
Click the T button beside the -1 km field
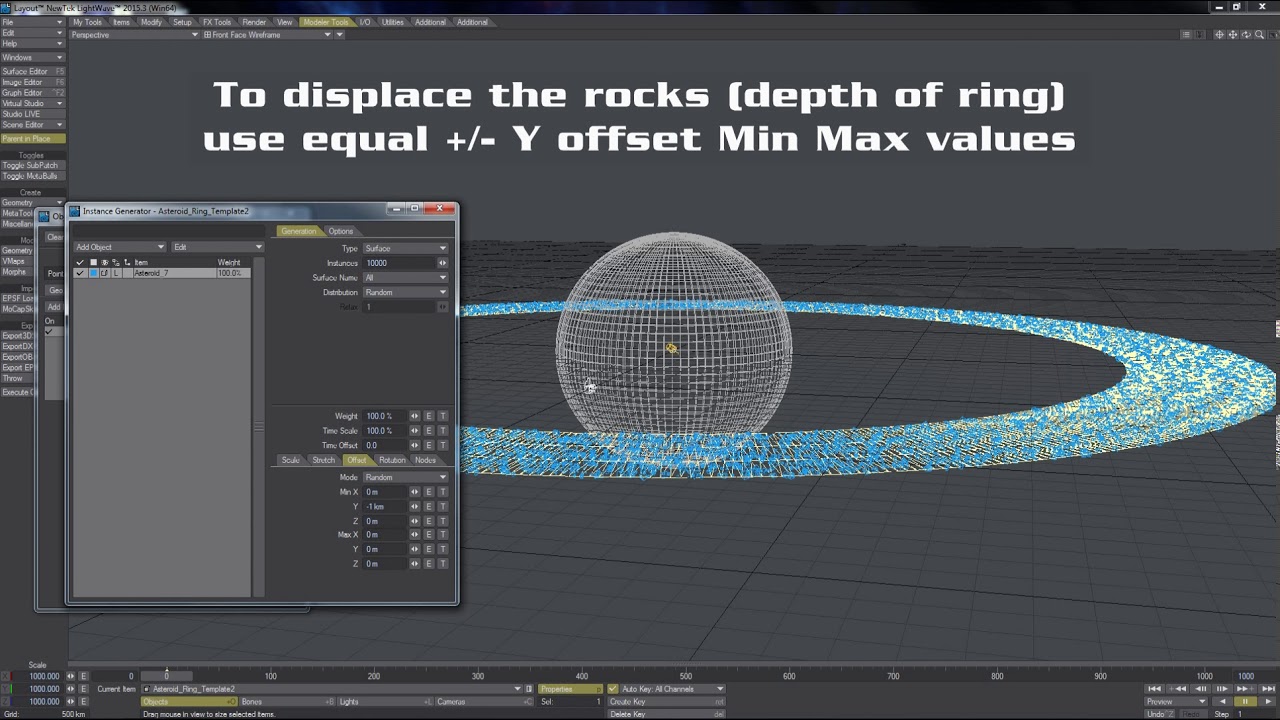[x=443, y=507]
